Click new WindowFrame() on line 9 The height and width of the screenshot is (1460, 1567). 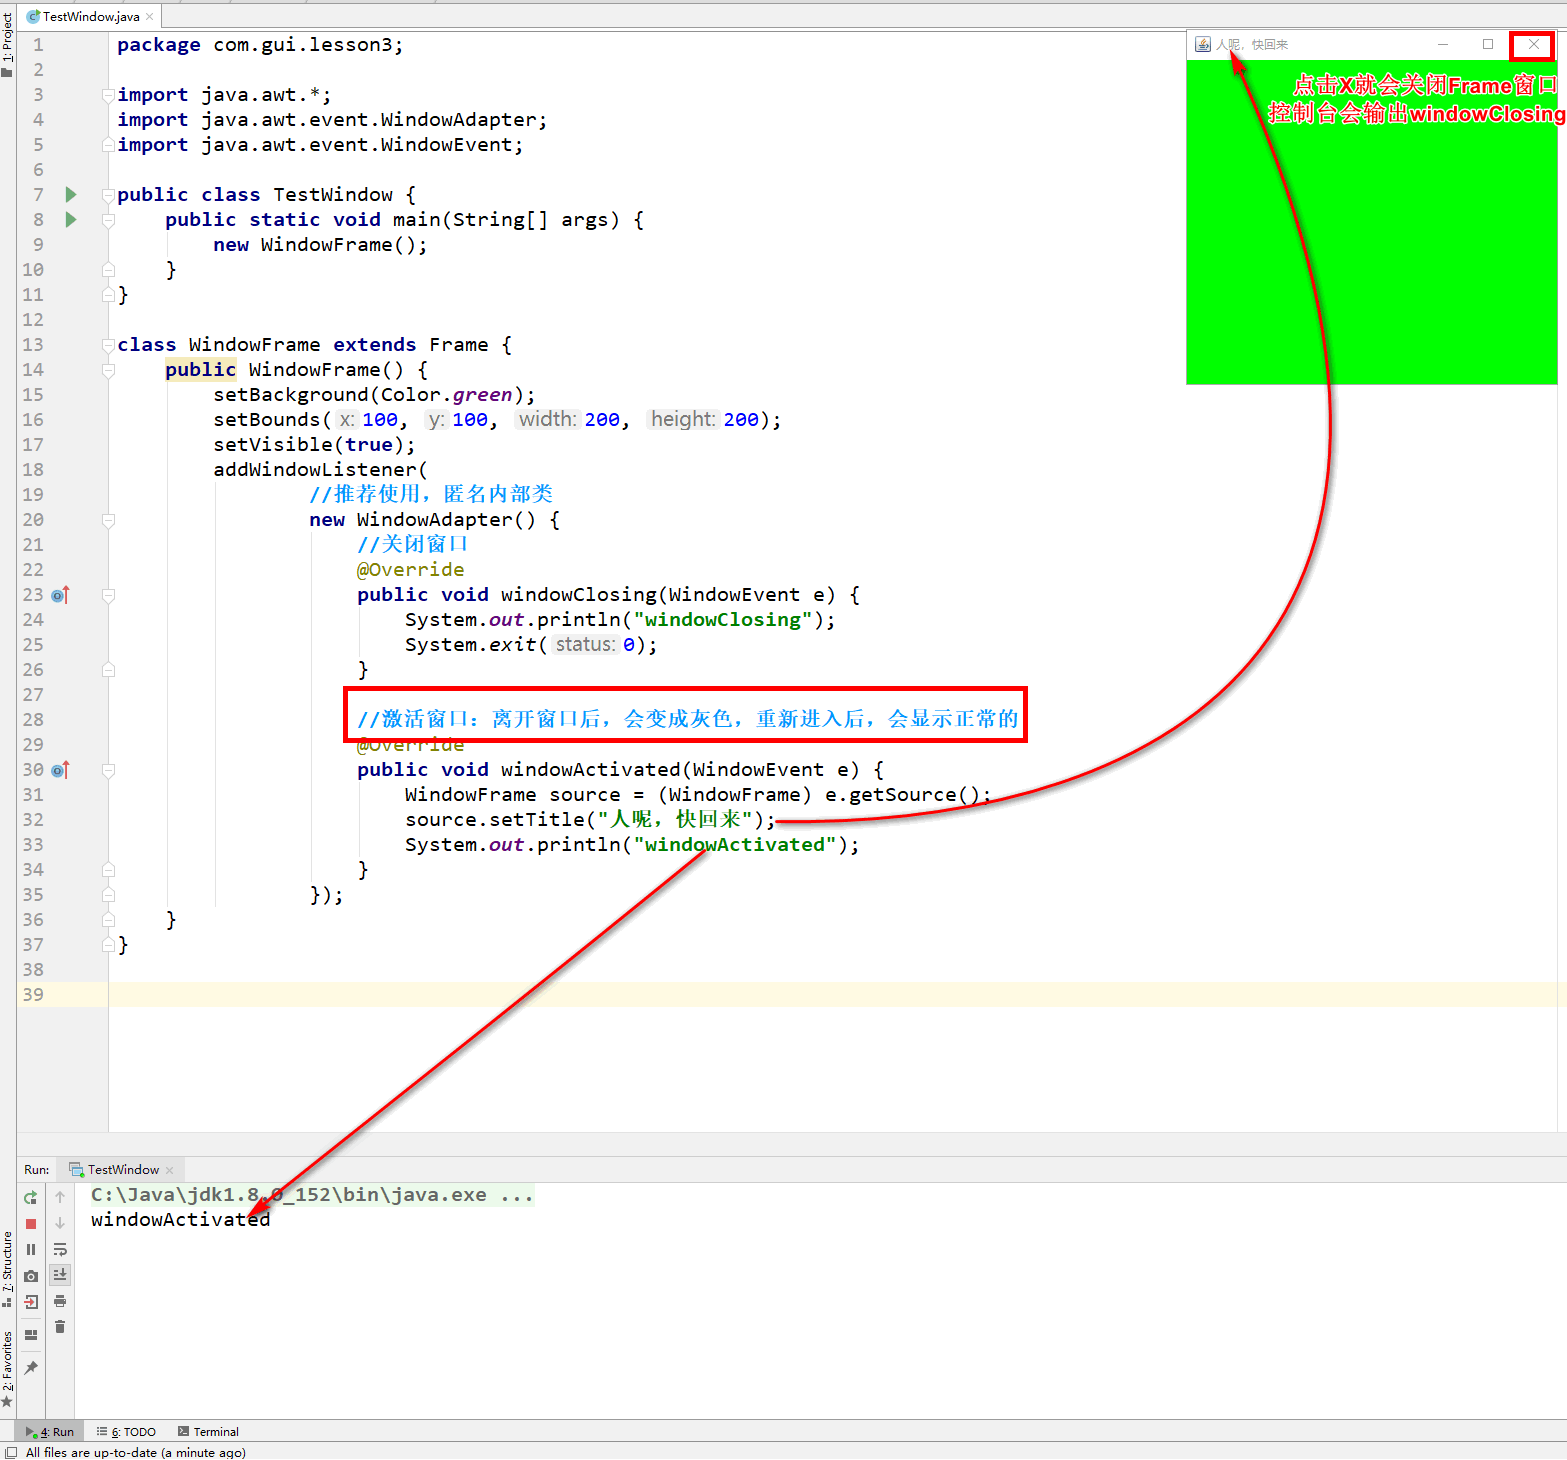click(320, 245)
